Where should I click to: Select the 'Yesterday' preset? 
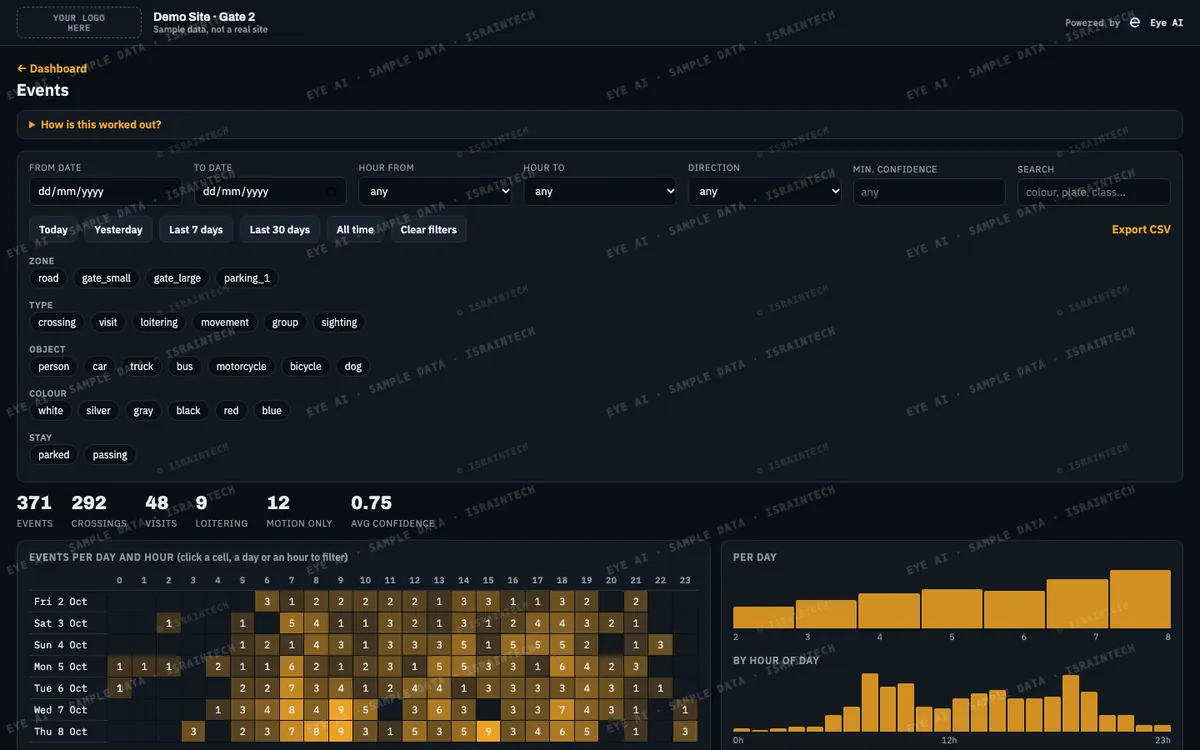coord(119,230)
